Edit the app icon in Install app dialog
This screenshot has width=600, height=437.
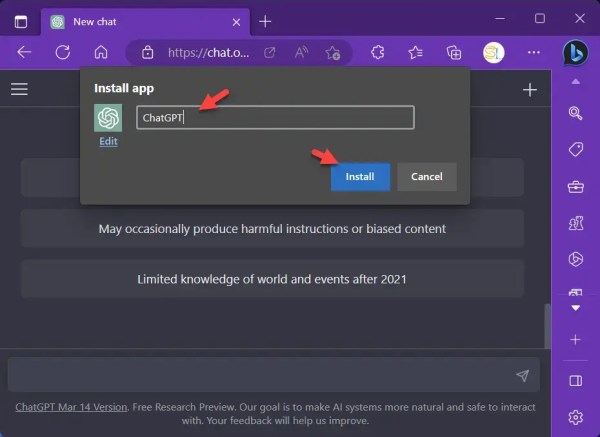108,141
